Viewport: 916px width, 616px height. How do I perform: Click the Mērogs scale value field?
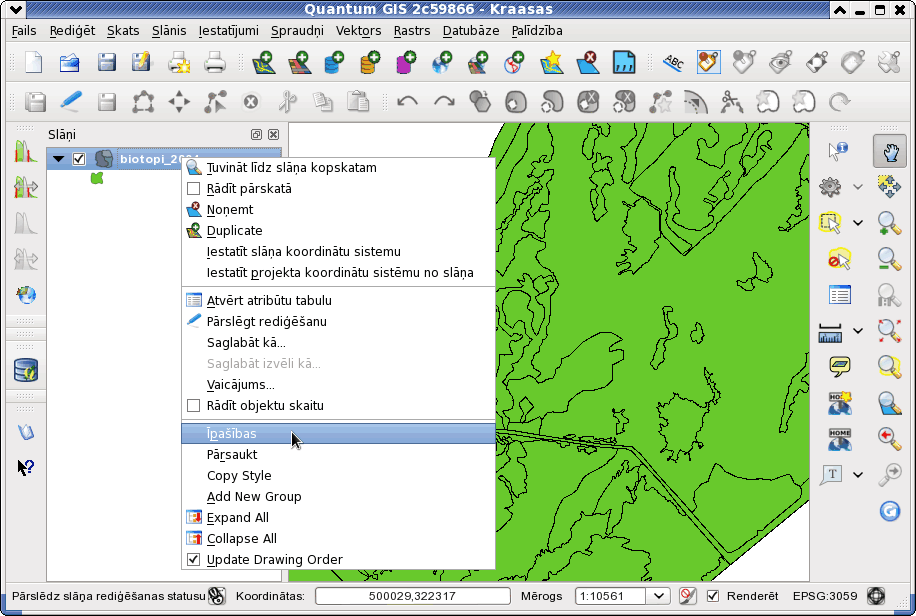pos(611,596)
